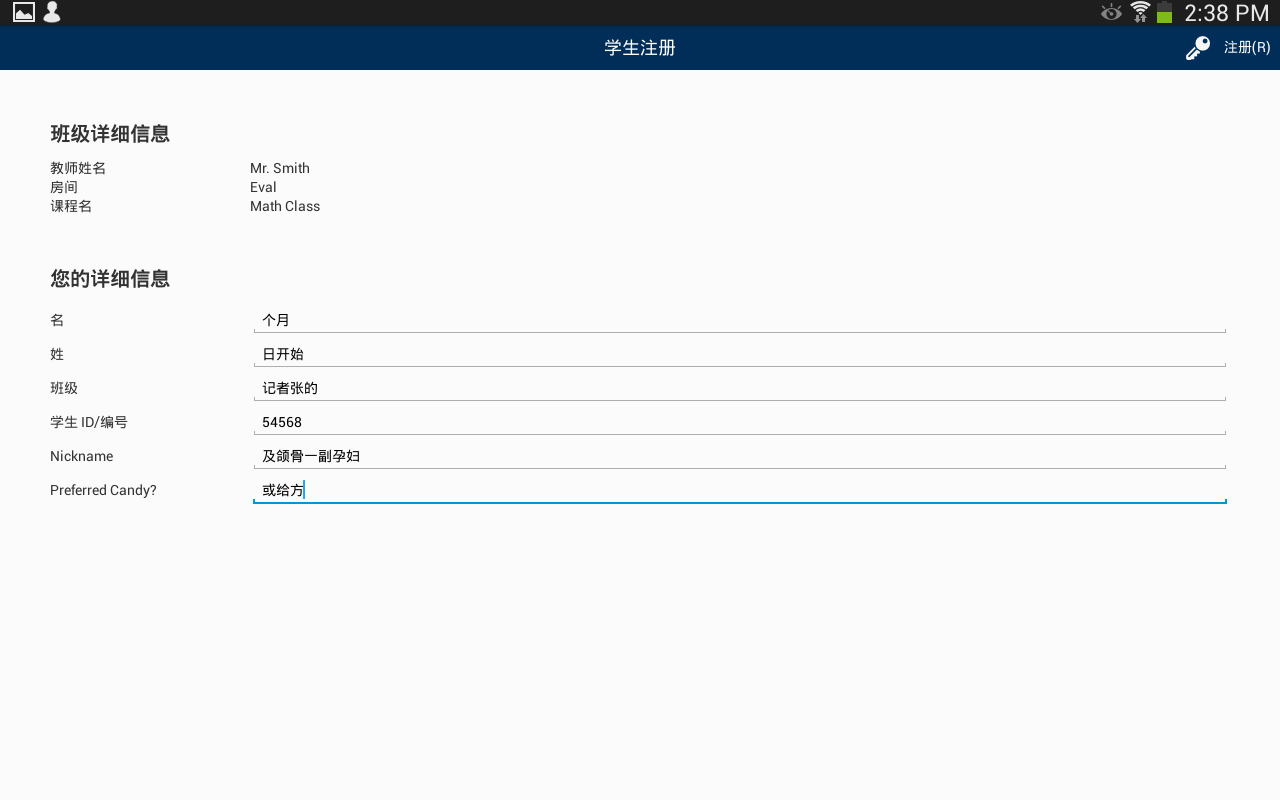1280x800 pixels.
Task: Click the 注册(R) register button
Action: click(1247, 47)
